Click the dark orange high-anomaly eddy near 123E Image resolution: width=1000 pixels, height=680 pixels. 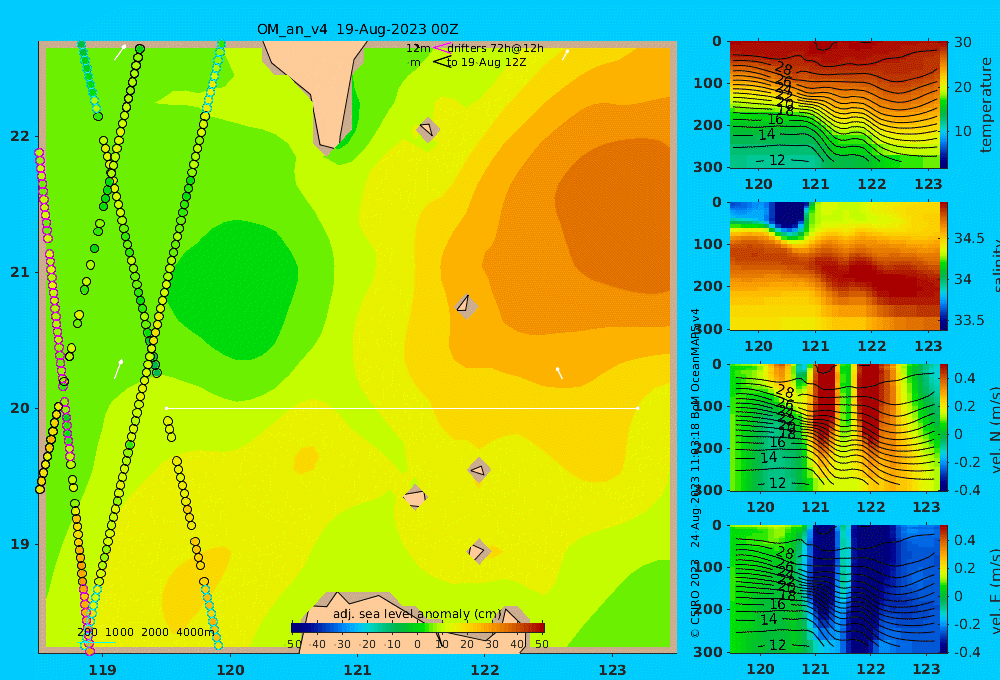(x=612, y=217)
